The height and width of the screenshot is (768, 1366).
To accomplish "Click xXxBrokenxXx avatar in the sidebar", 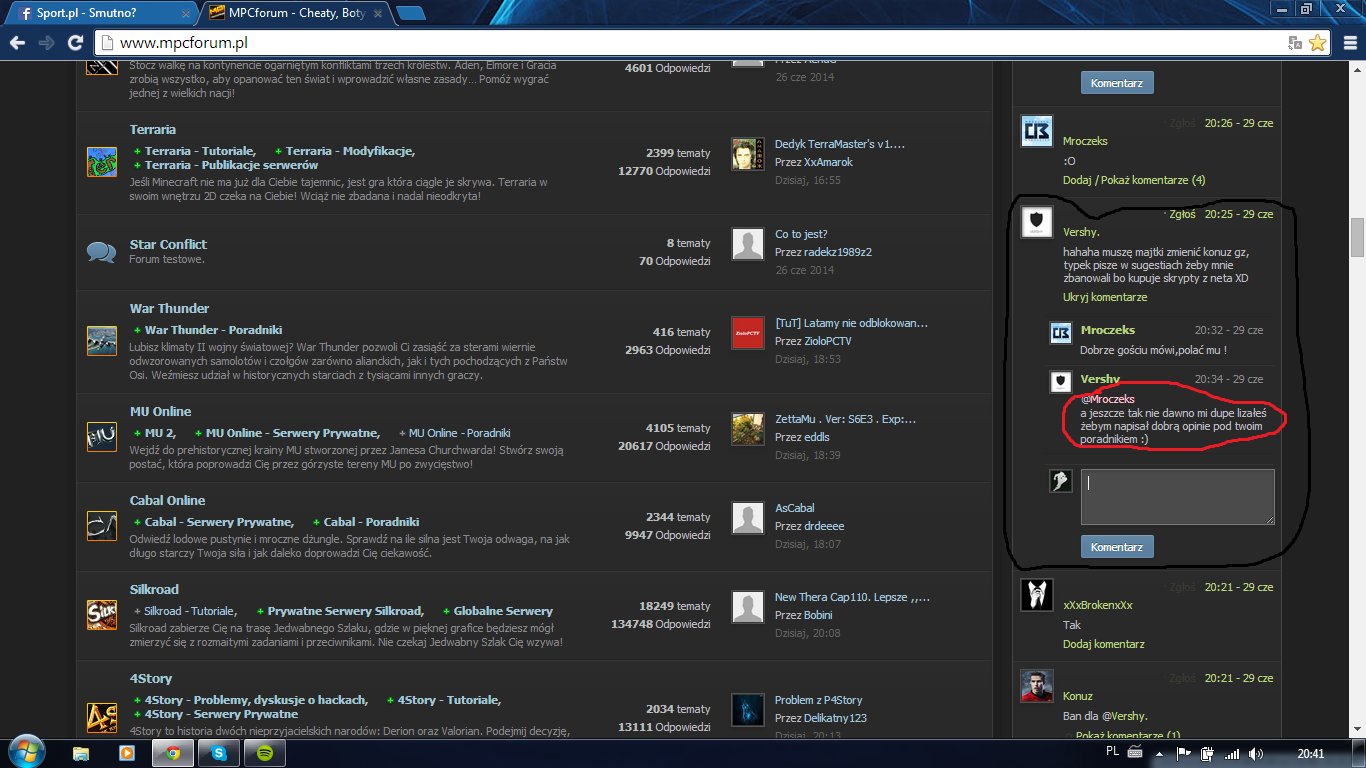I will (1037, 595).
